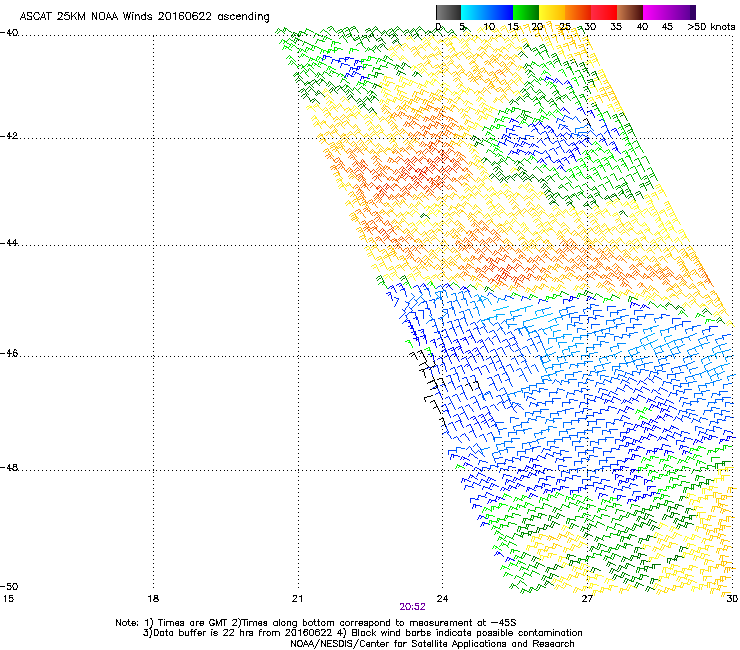
Task: Click the -42 latitude axis label
Action: [x=9, y=136]
